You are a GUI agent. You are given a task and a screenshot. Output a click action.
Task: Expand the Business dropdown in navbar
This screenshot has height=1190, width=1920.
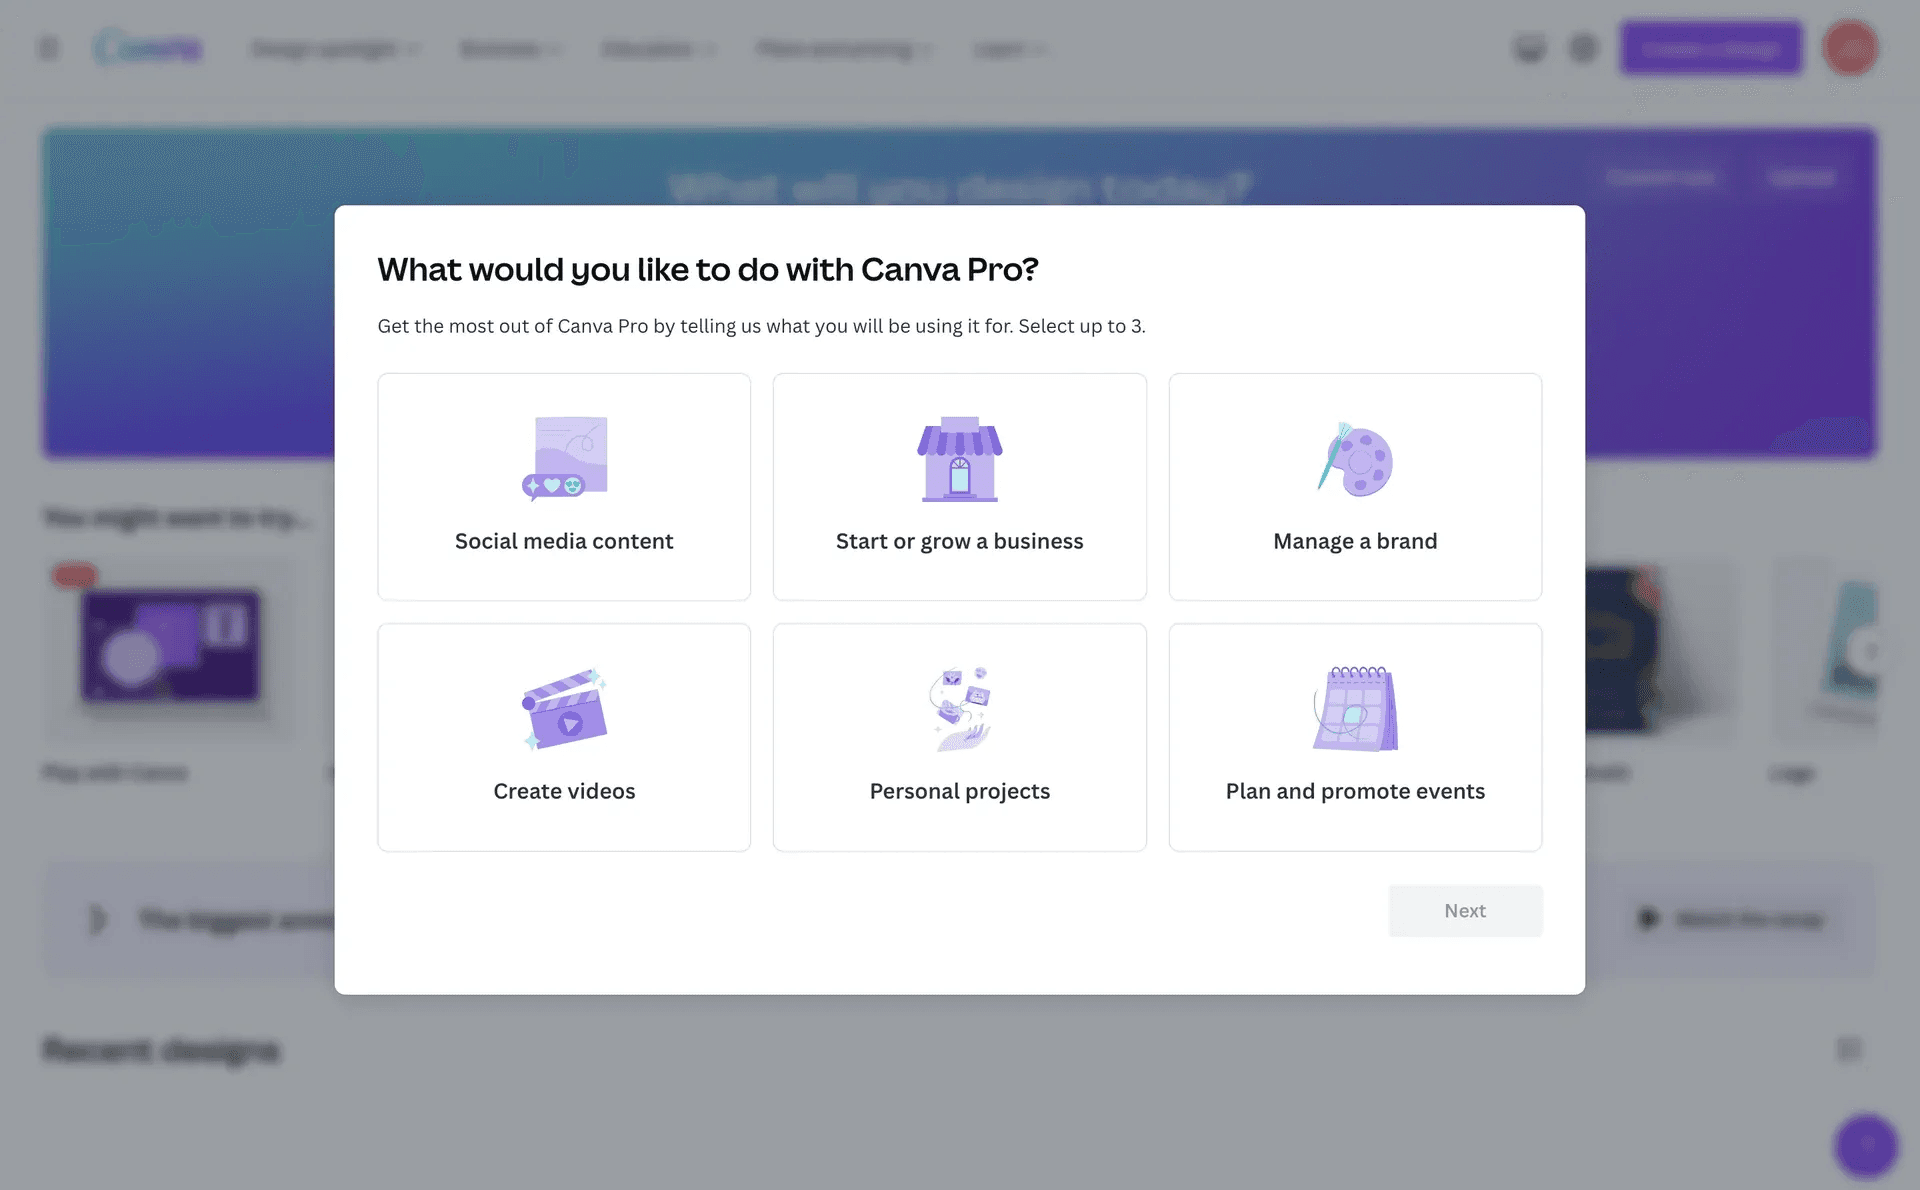510,49
